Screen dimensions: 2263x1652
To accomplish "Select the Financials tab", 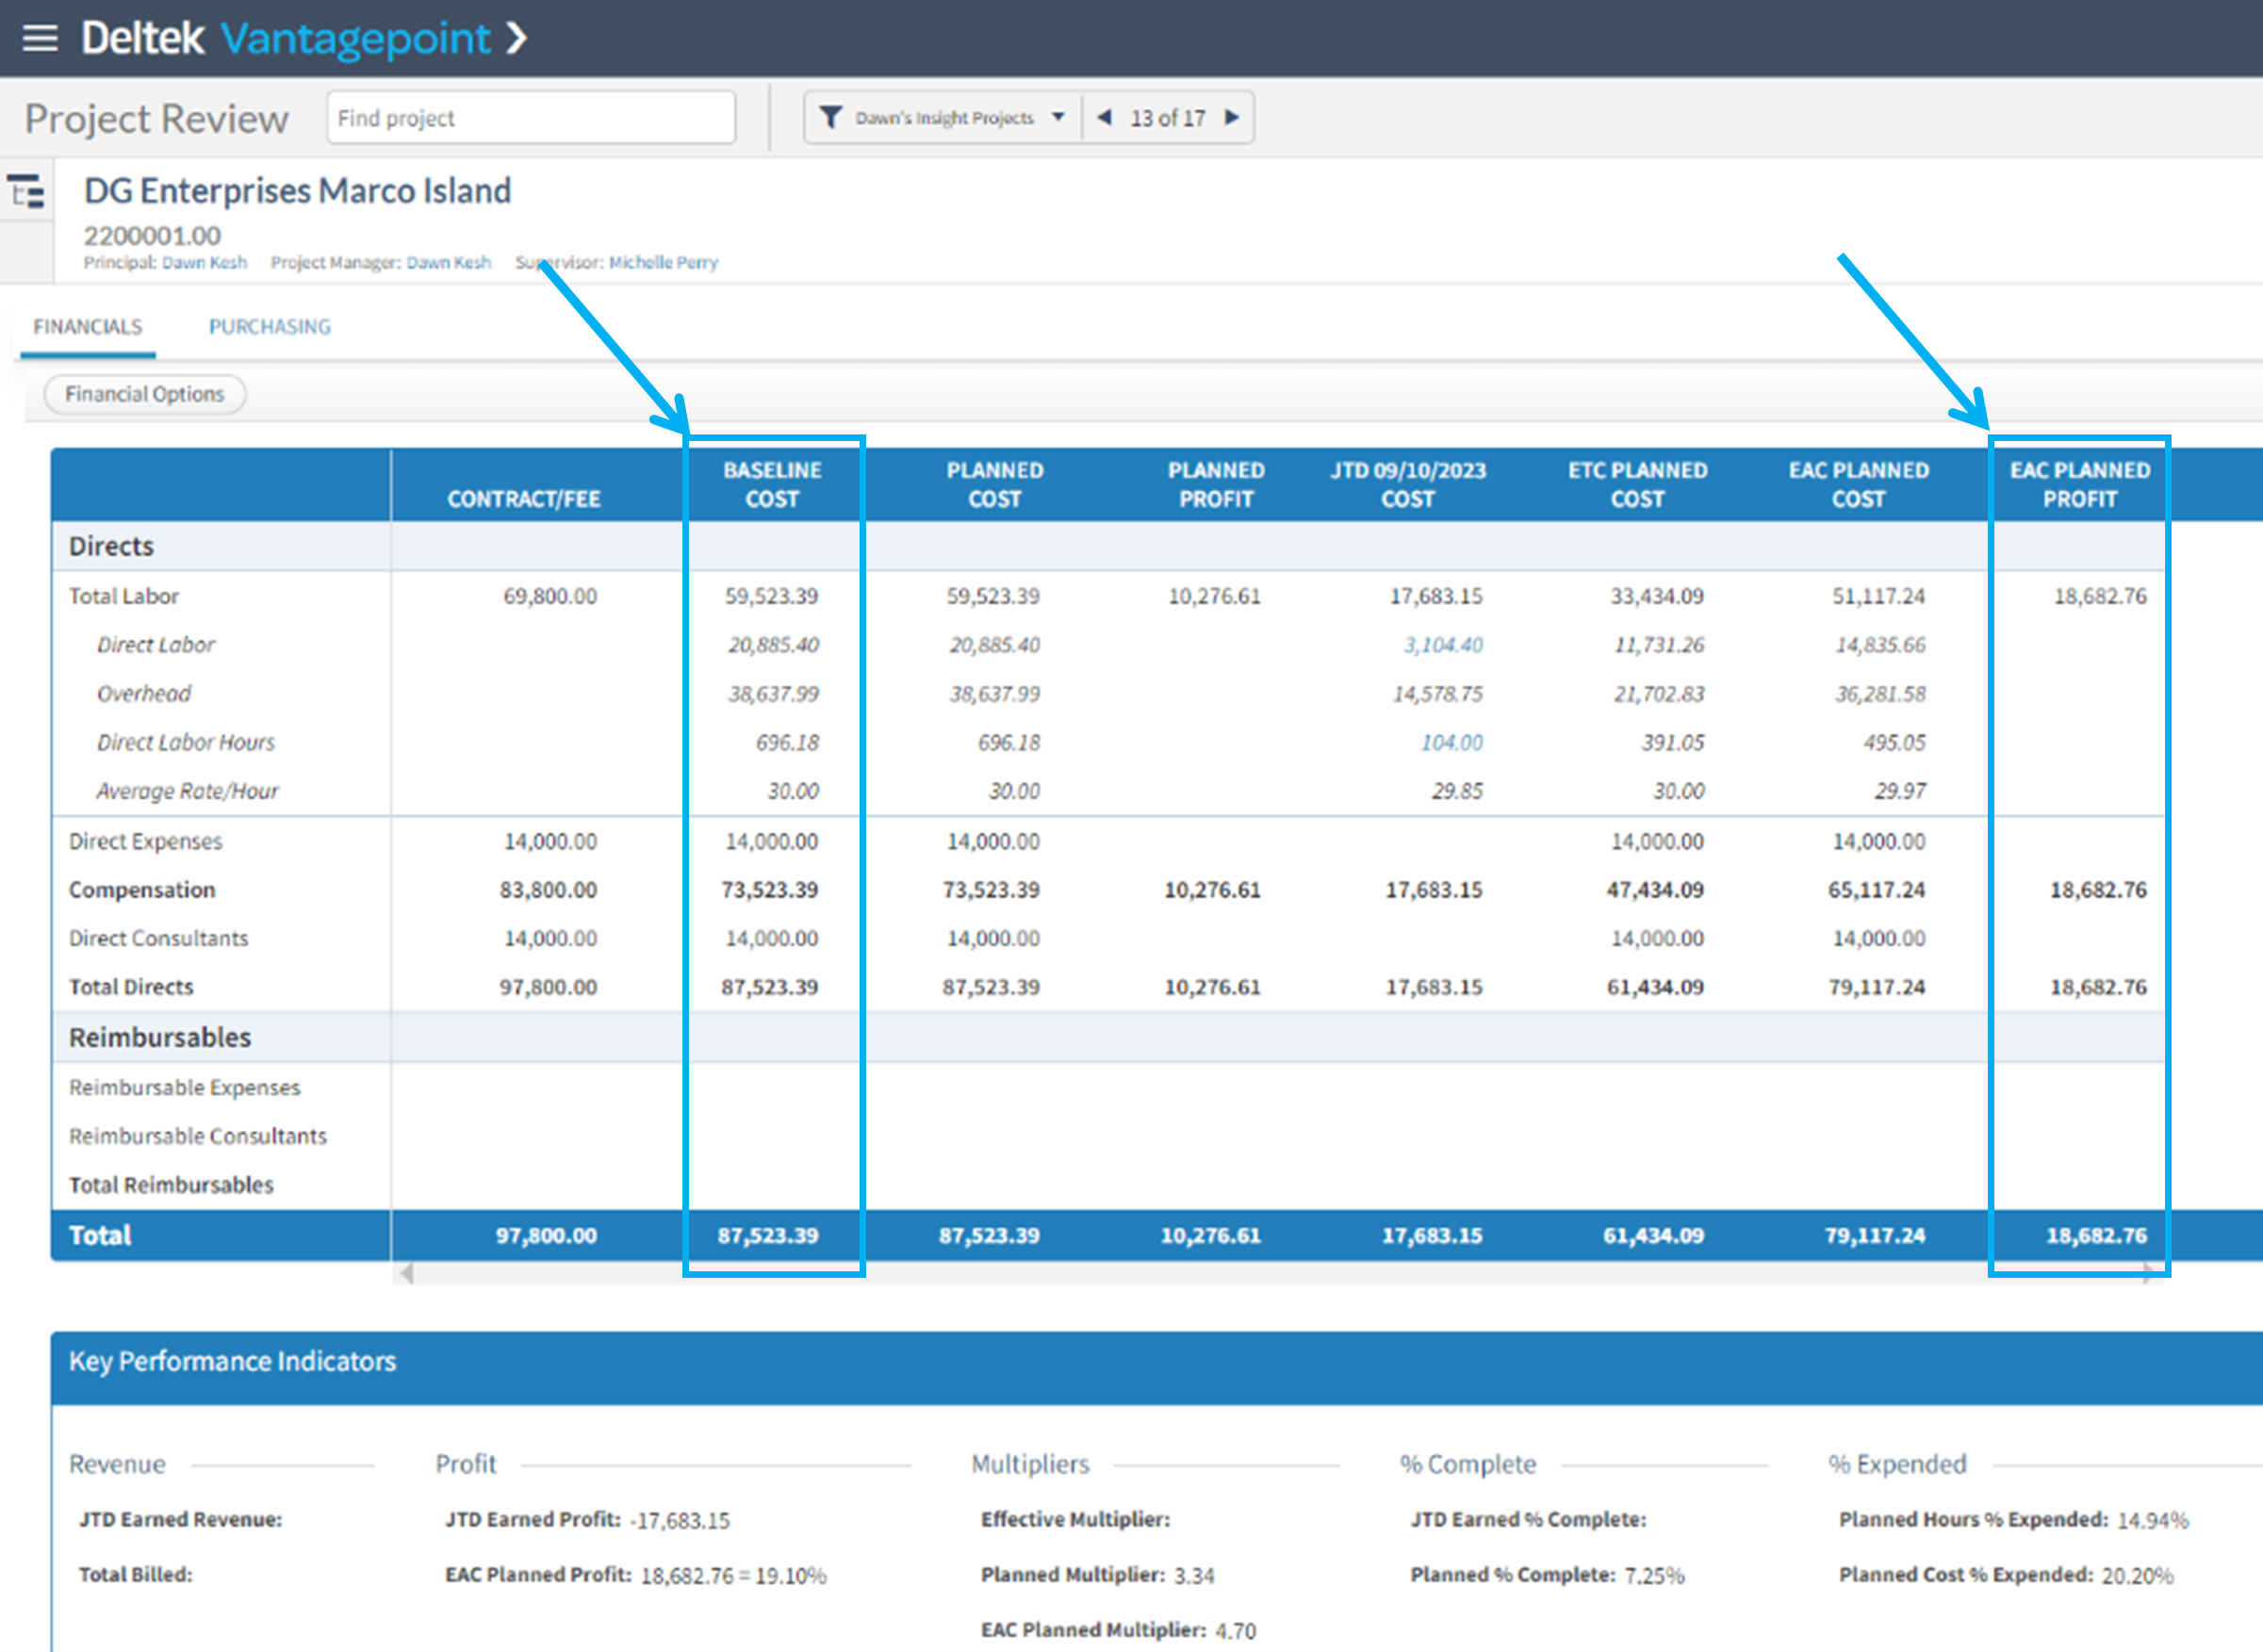I will 88,327.
